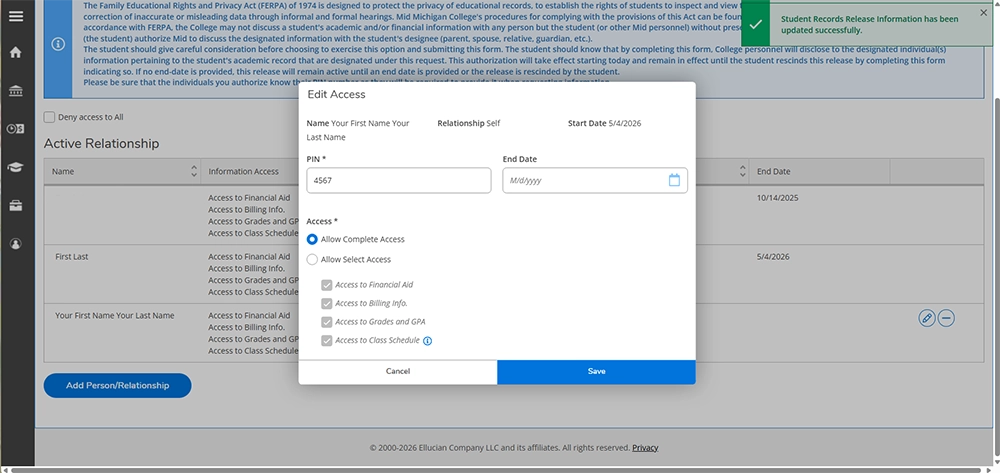
Task: Click the 5/4/2026 end date table cell
Action: click(x=773, y=257)
